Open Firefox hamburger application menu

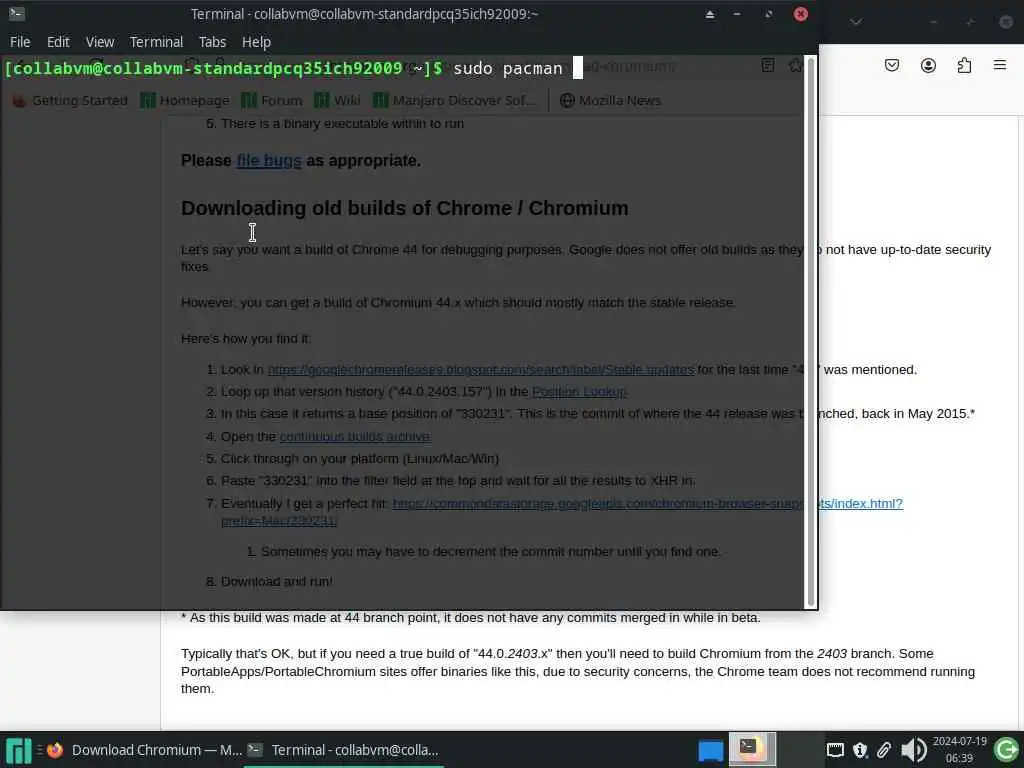[1000, 65]
